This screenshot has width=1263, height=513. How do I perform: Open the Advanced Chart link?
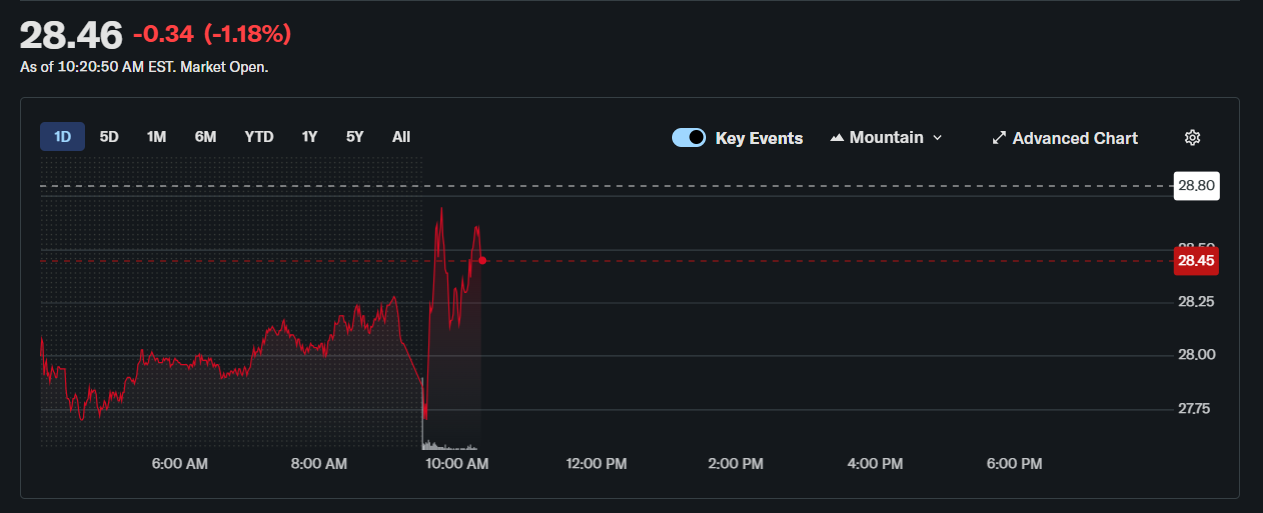(x=1074, y=138)
